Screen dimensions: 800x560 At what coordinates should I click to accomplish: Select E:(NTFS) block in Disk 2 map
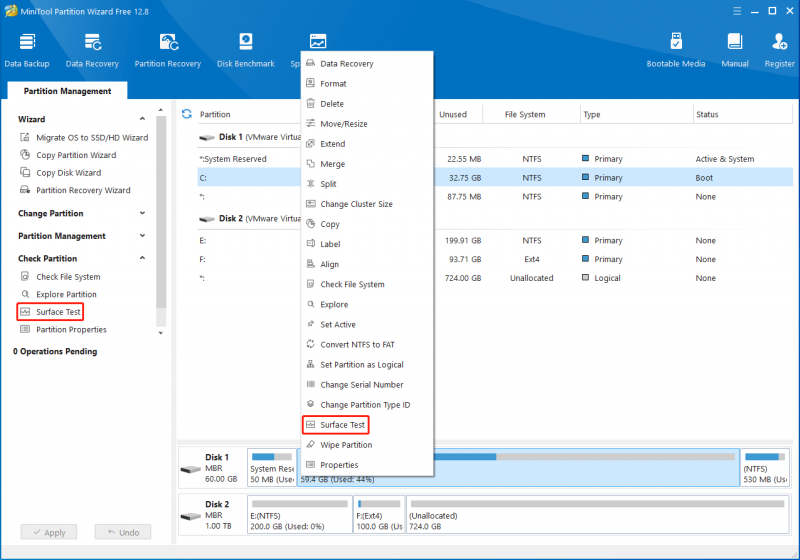[x=300, y=515]
